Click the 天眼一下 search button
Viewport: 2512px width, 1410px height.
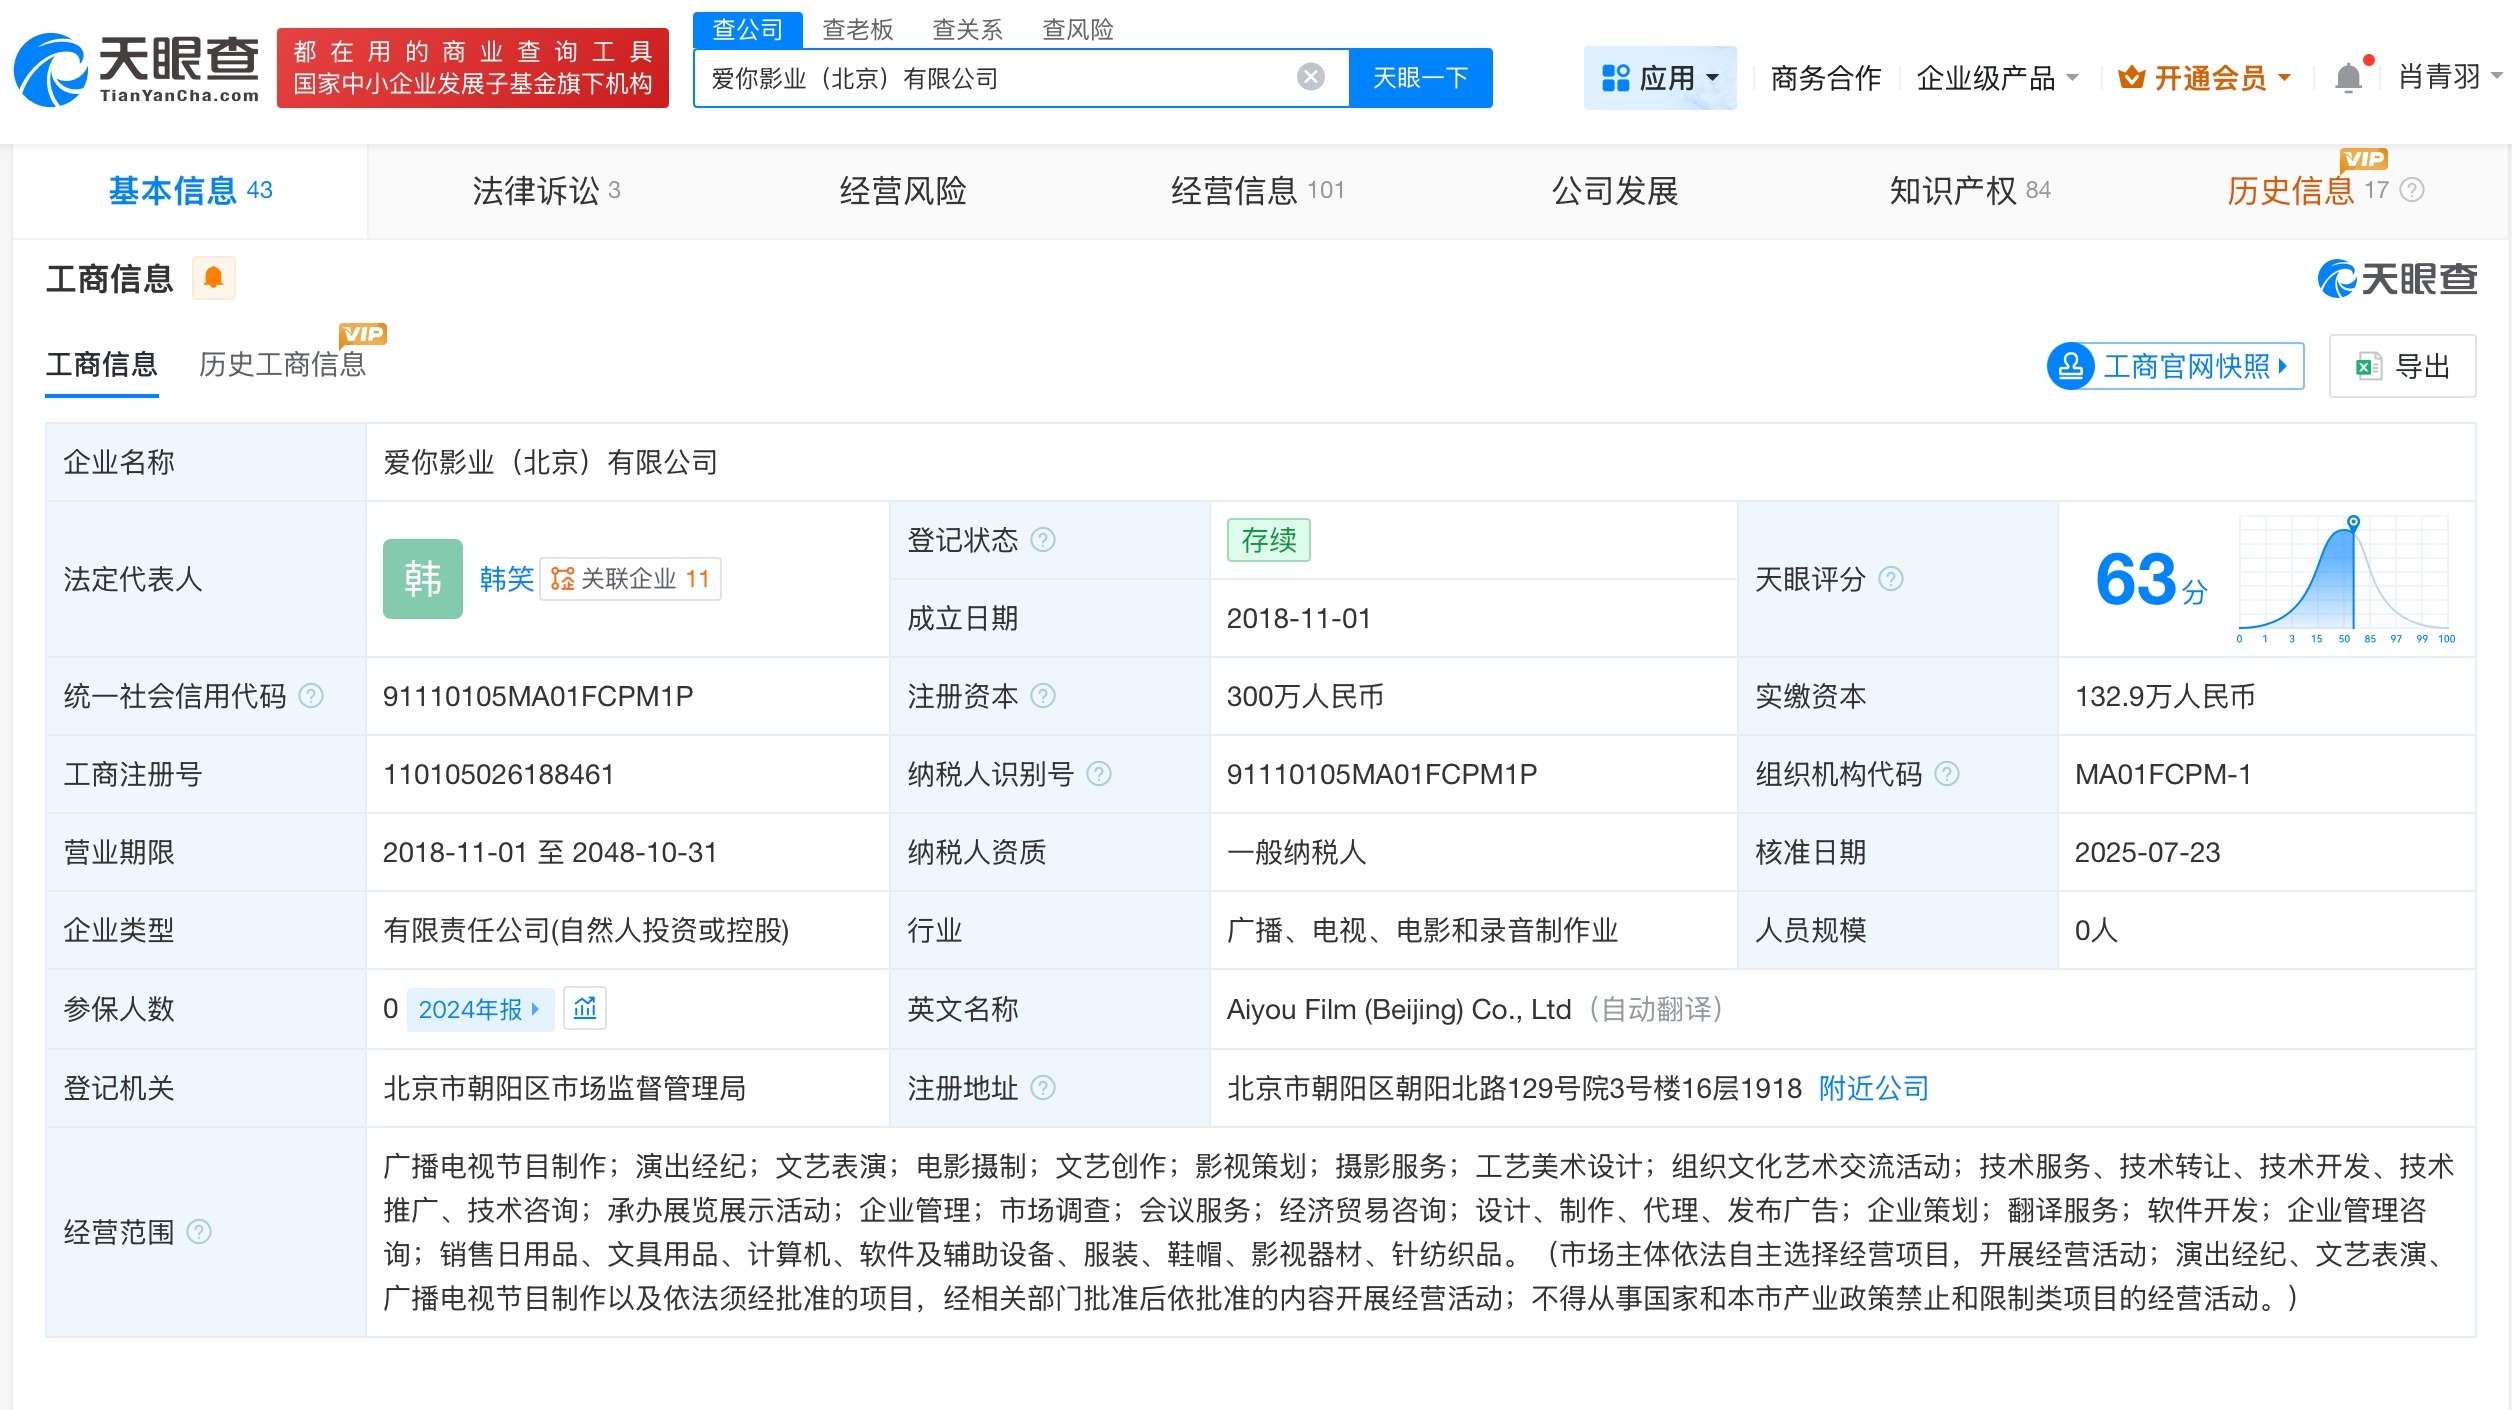pyautogui.click(x=1421, y=77)
